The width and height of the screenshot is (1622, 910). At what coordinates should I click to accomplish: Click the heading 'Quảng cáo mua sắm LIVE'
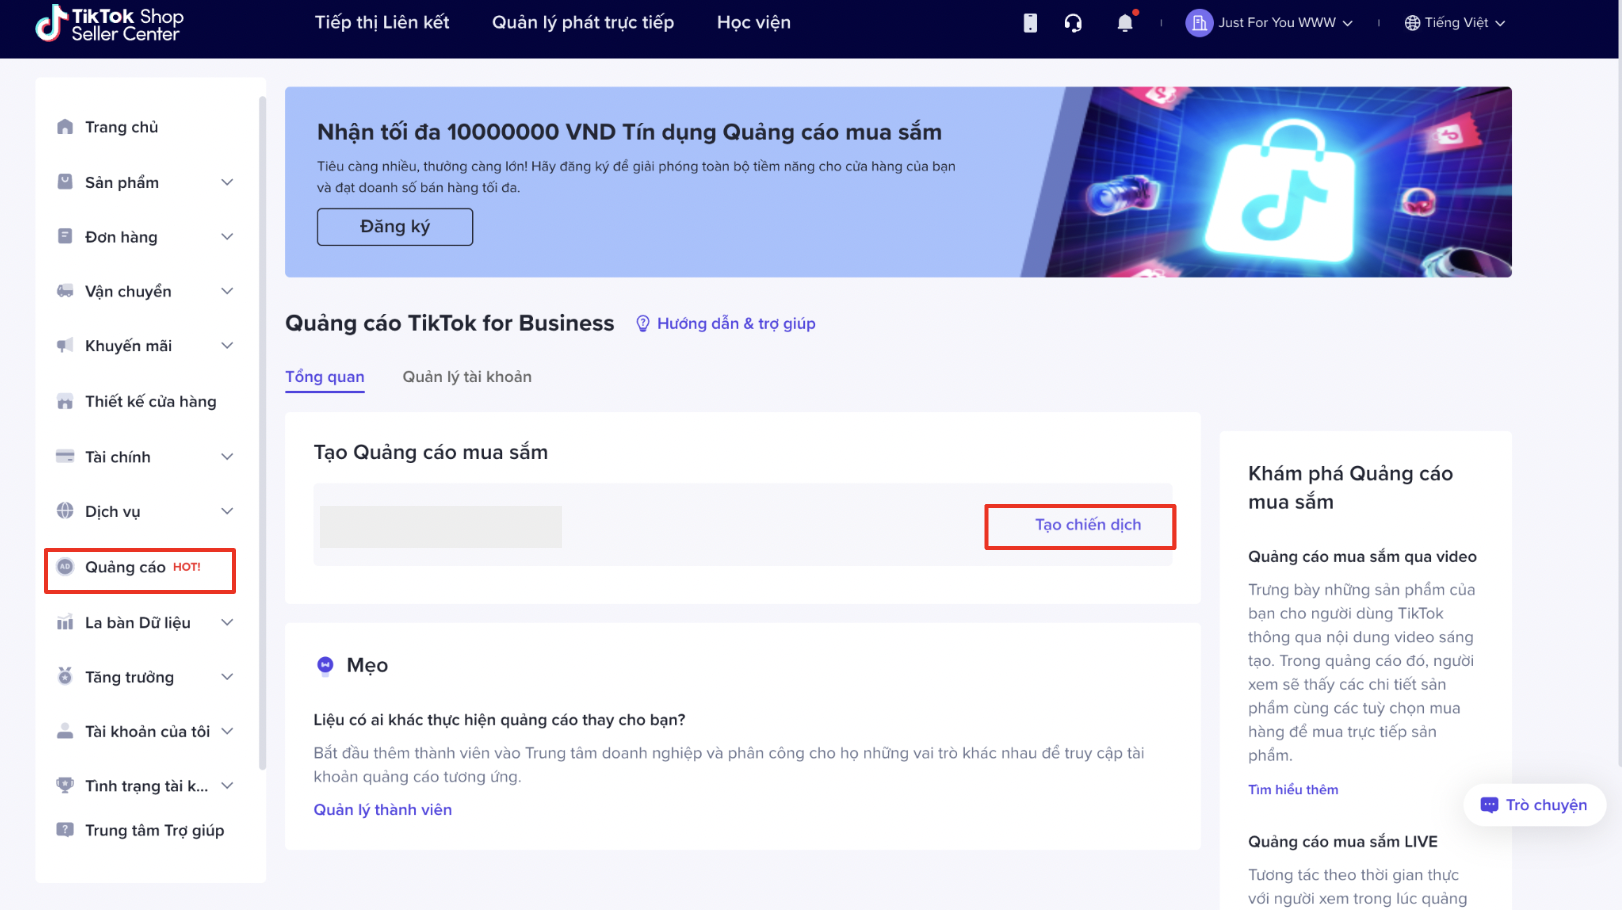[1343, 842]
